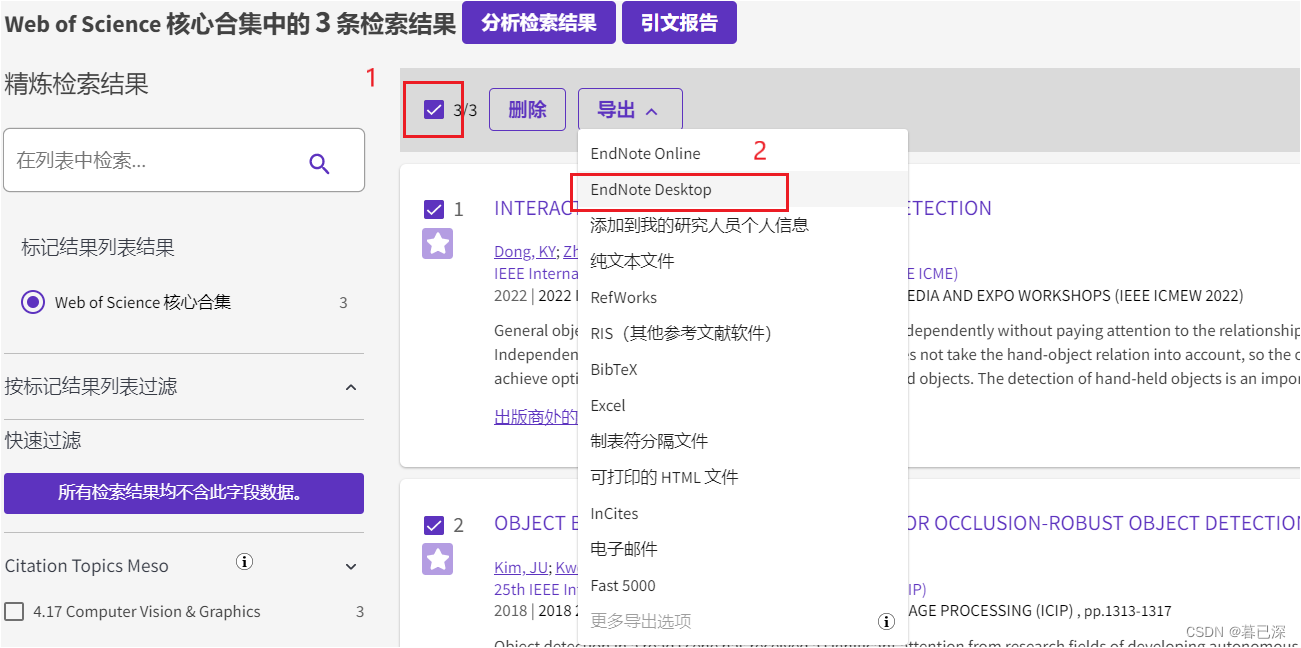Export as BibTeX

click(743, 369)
